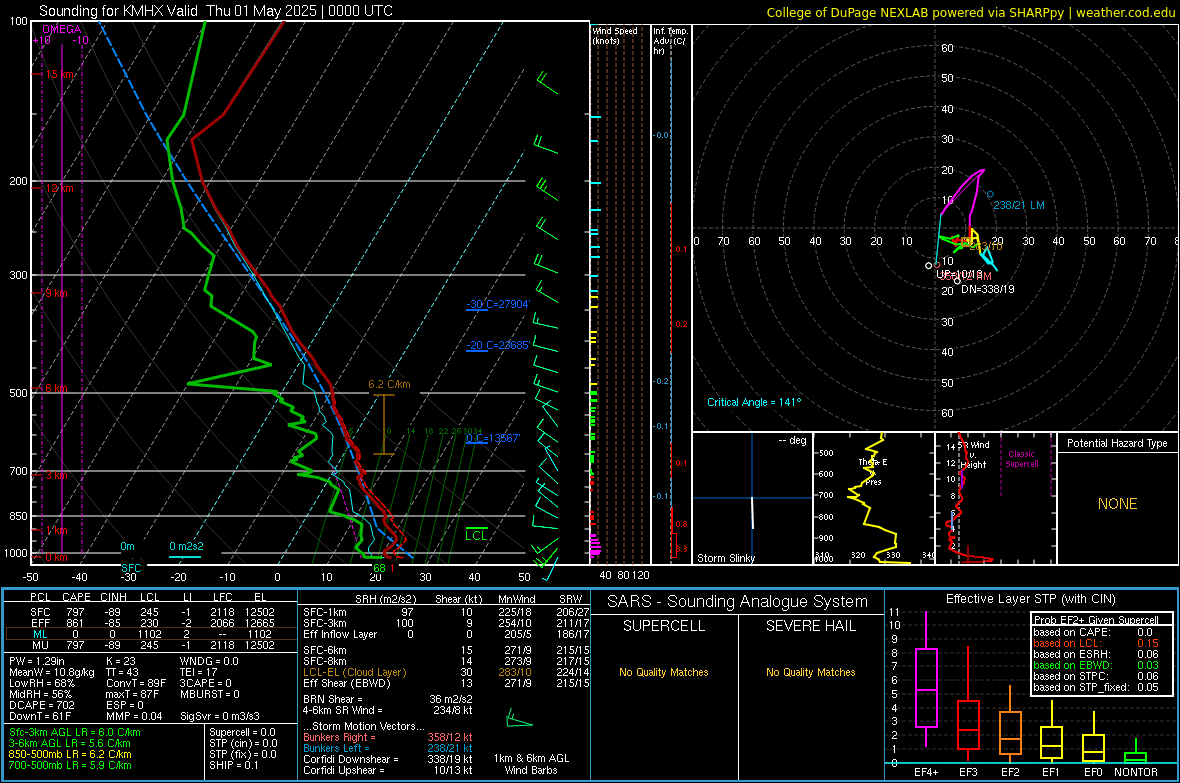Screen dimensions: 1180x783
Task: Select the -30 C=27904' level label
Action: point(498,304)
